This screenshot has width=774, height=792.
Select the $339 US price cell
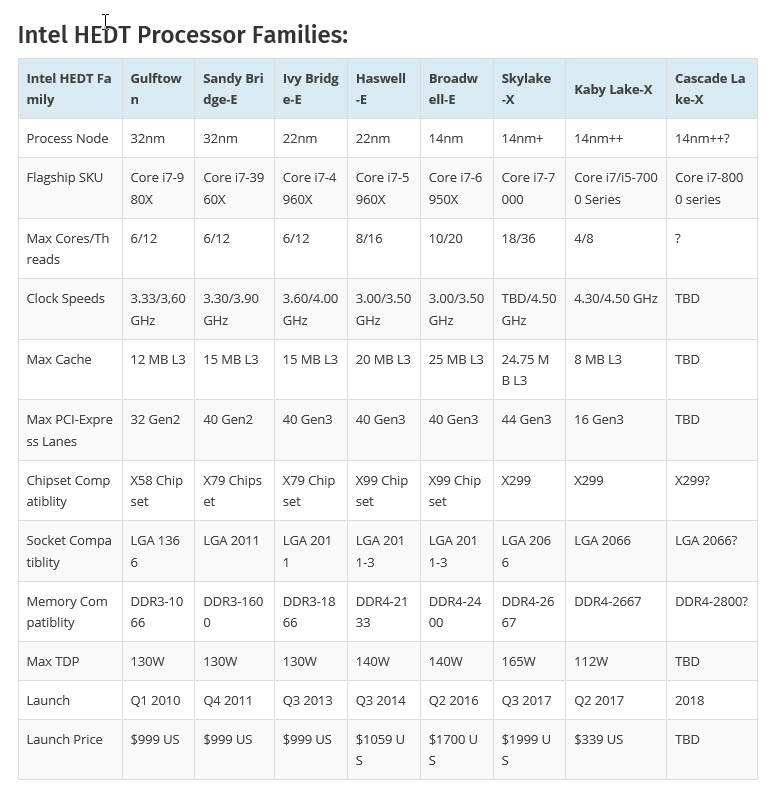coord(599,739)
